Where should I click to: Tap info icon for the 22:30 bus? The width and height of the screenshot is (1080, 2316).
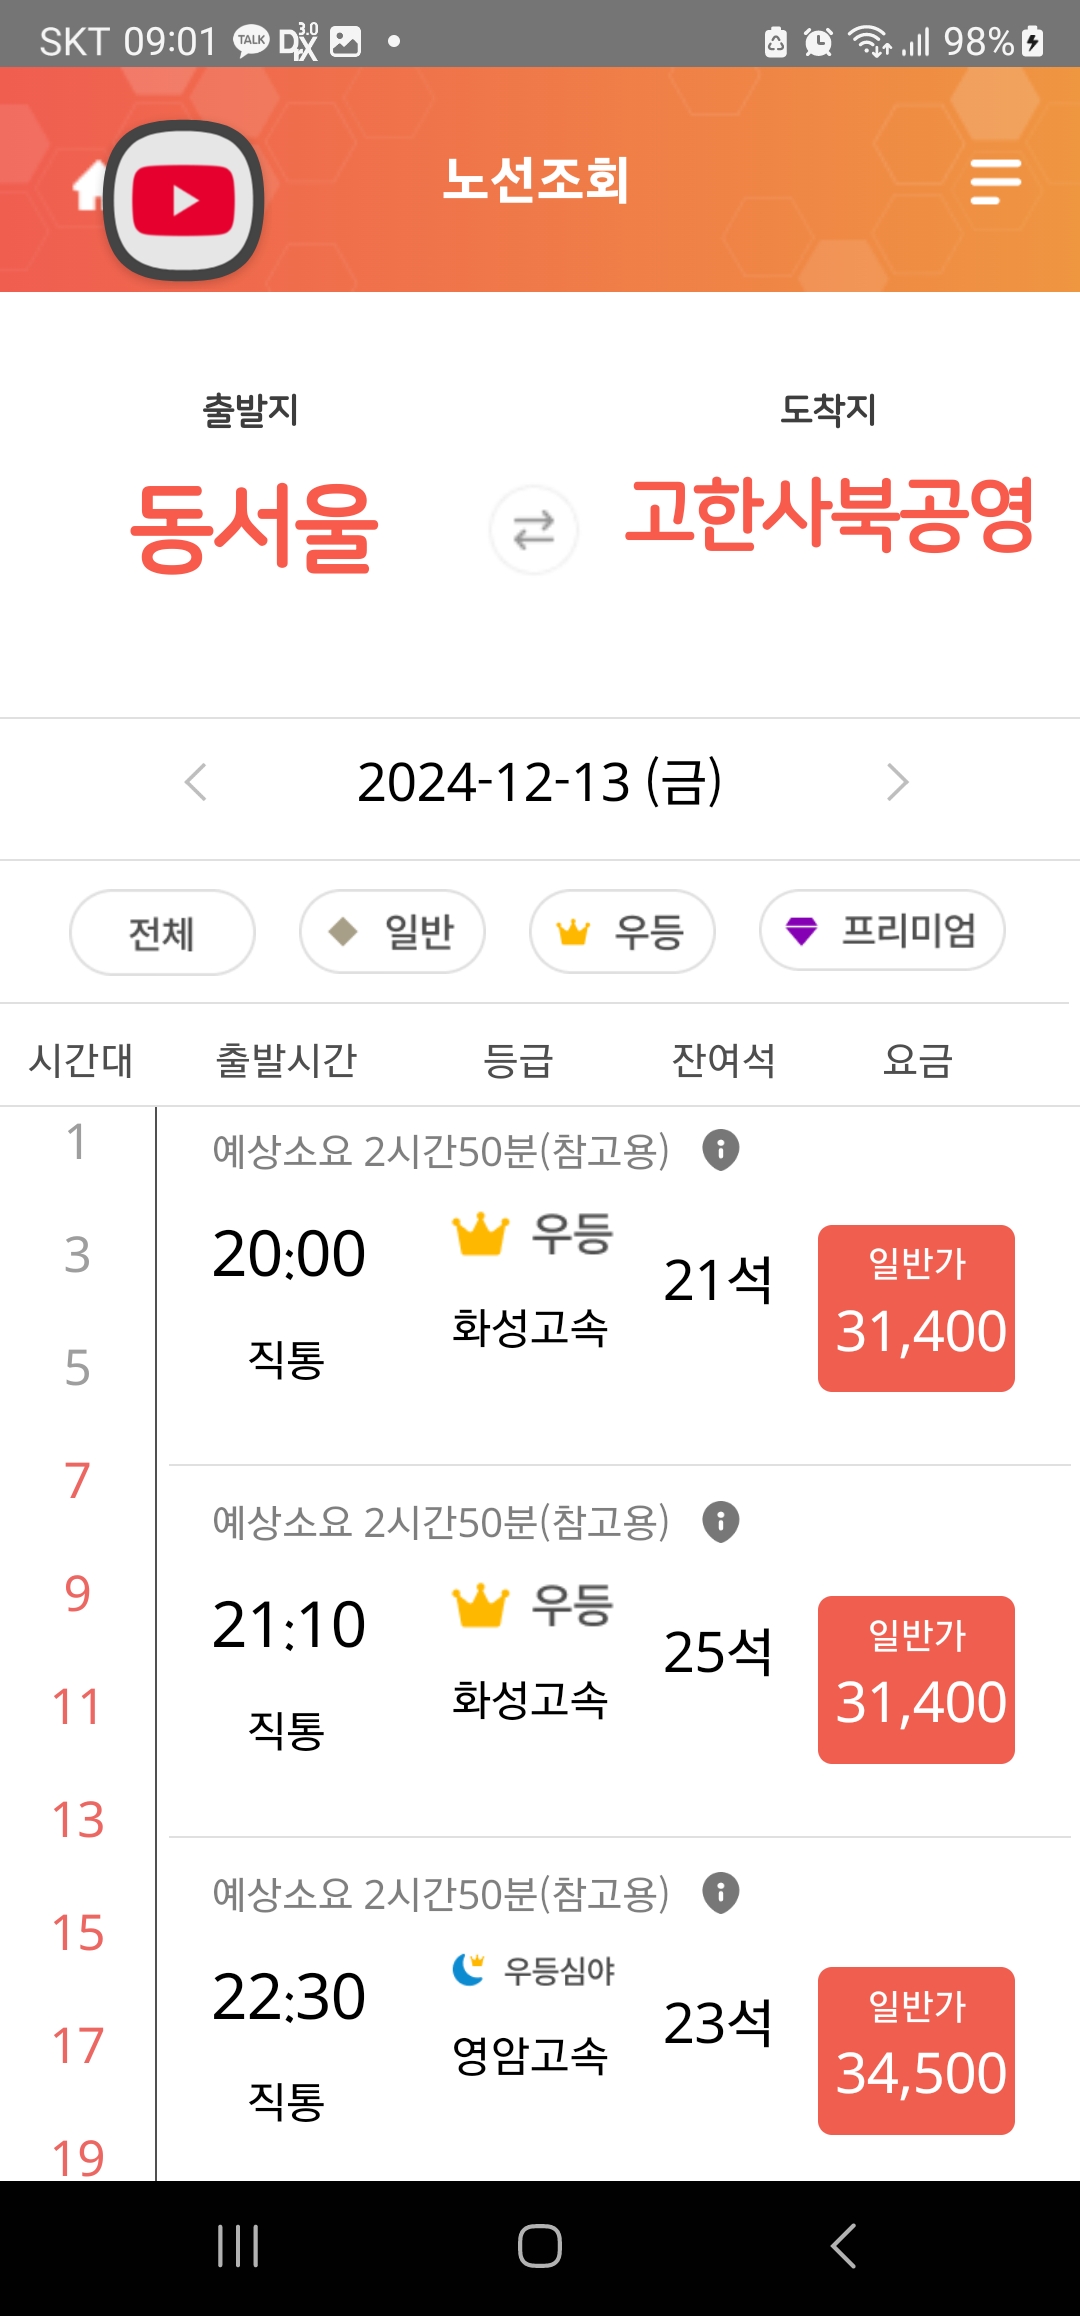(x=721, y=1893)
